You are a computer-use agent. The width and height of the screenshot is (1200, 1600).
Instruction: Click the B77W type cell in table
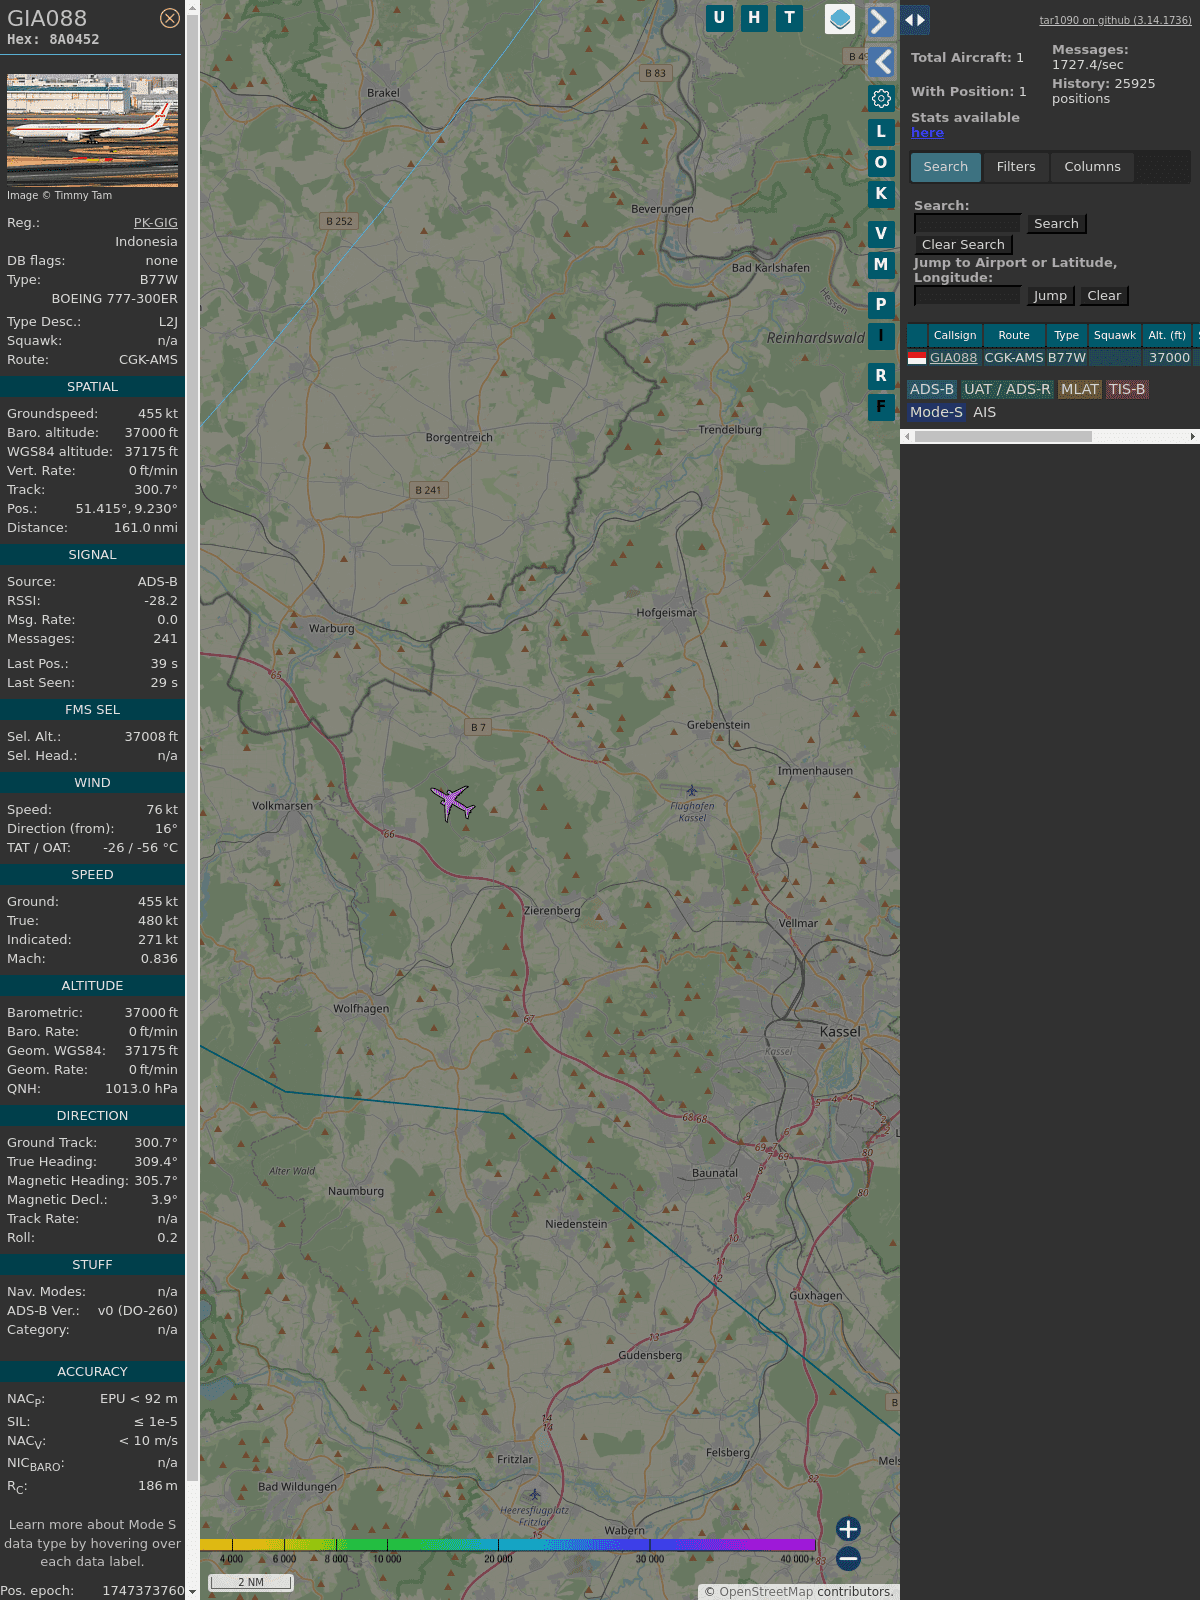point(1067,357)
